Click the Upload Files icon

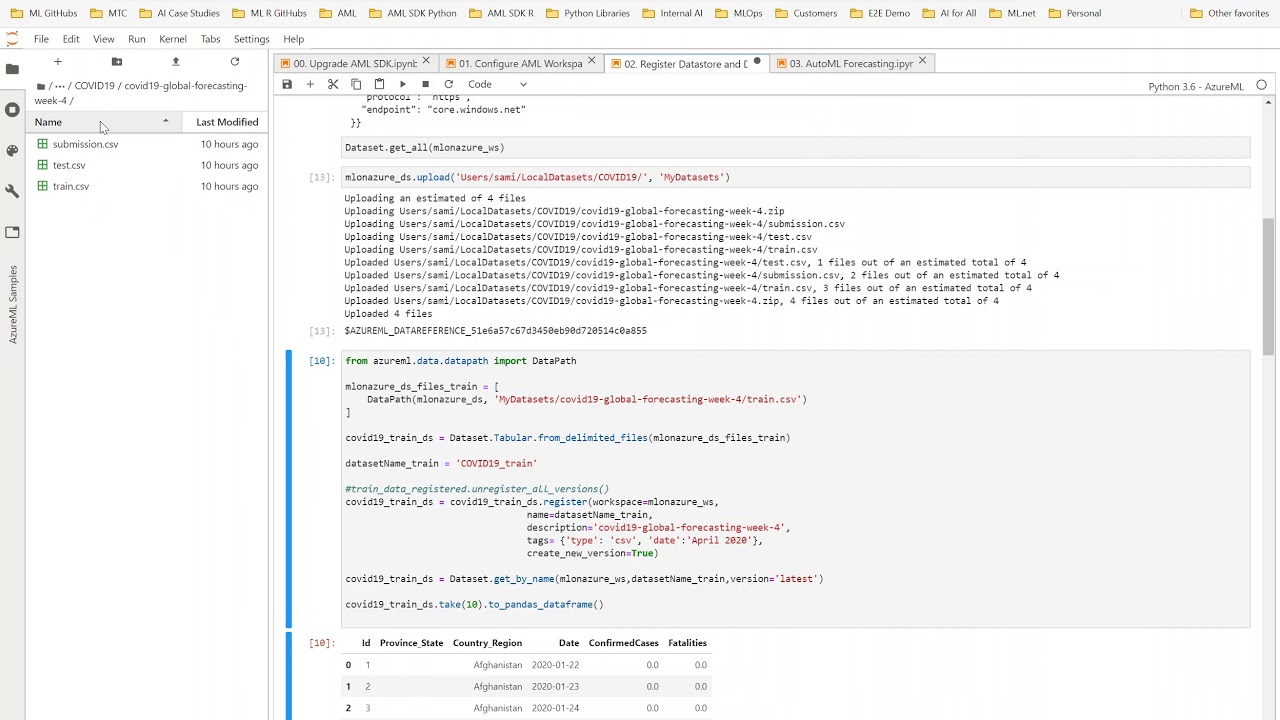coord(175,62)
